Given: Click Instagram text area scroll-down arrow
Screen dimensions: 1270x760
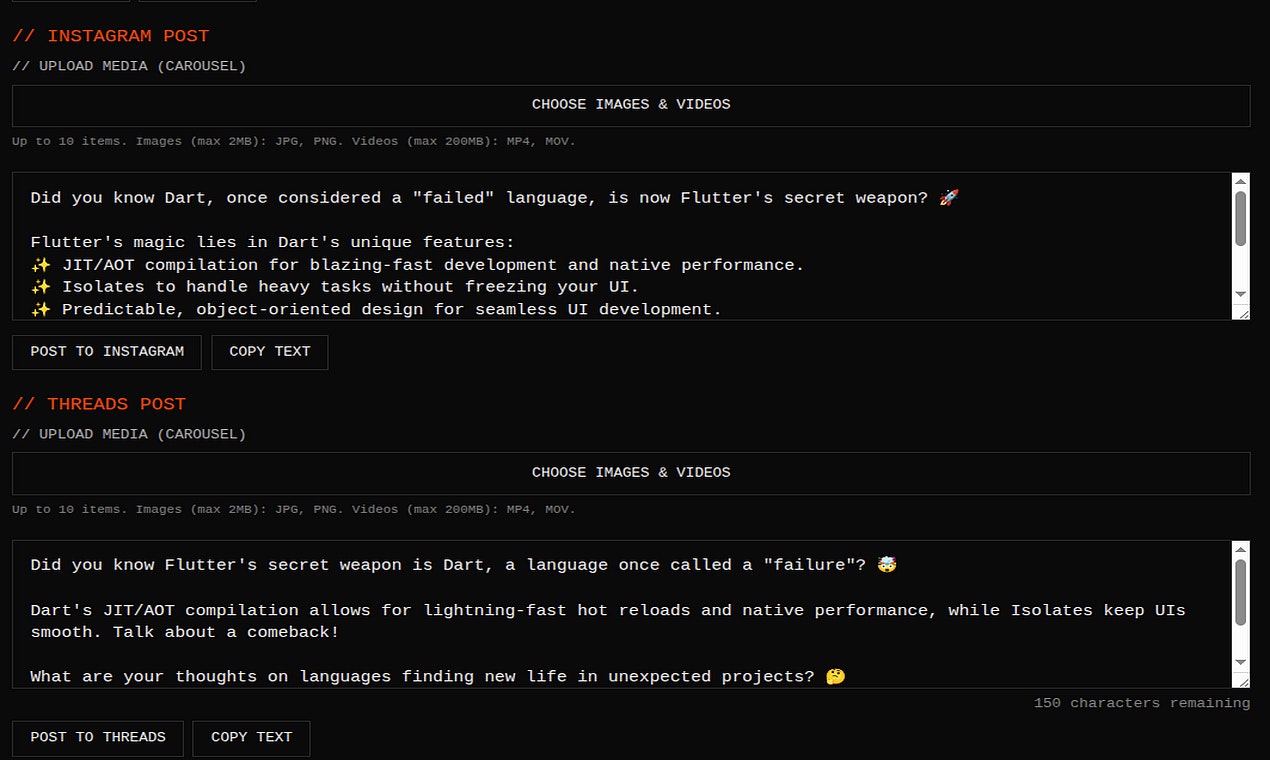Looking at the screenshot, I should coord(1241,294).
